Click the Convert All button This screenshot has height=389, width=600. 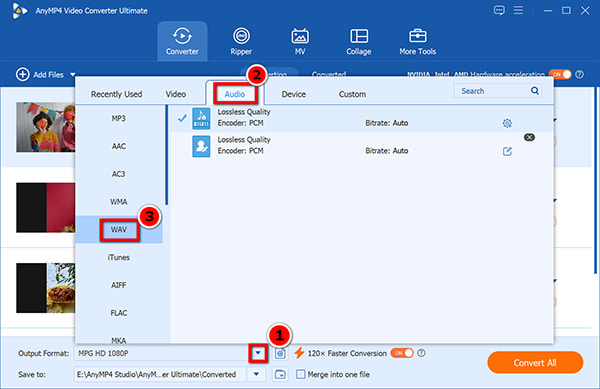pyautogui.click(x=535, y=363)
